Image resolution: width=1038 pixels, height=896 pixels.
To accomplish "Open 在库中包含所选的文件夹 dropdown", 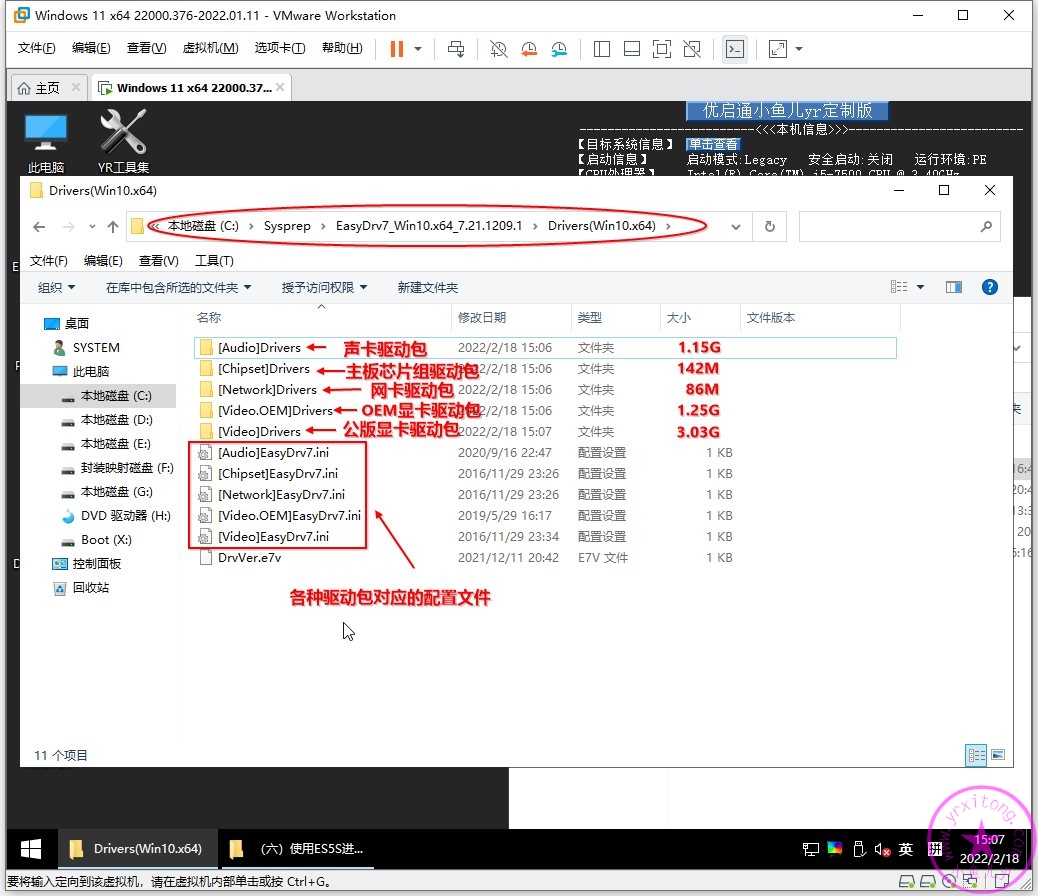I will pos(179,287).
